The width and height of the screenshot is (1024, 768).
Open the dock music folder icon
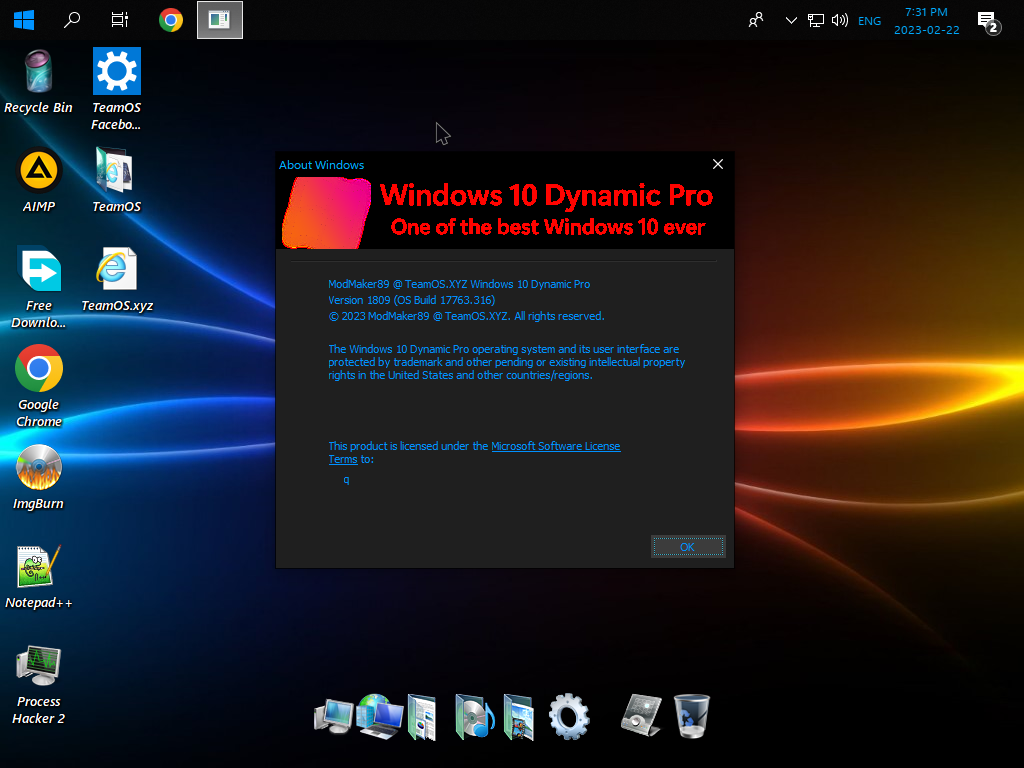[474, 717]
